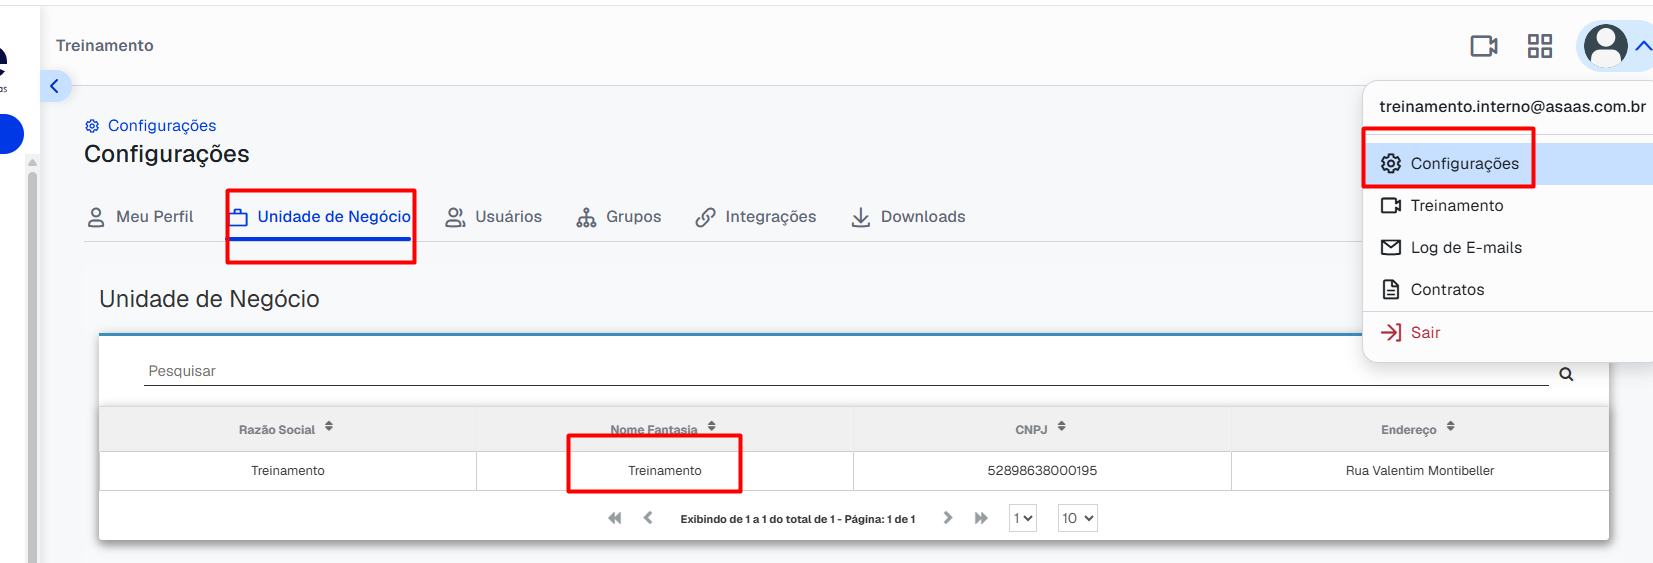Click the Exibindo de 1 a 1 pagination text

coord(798,519)
